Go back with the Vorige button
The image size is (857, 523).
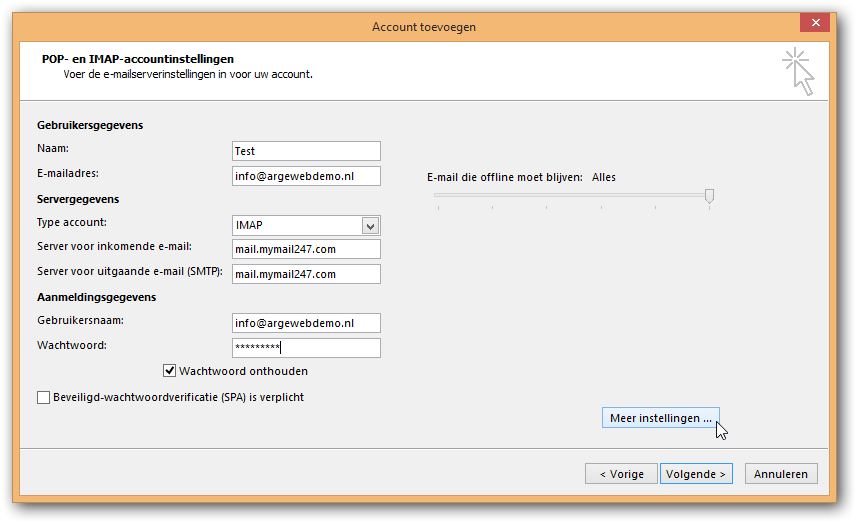tap(621, 474)
